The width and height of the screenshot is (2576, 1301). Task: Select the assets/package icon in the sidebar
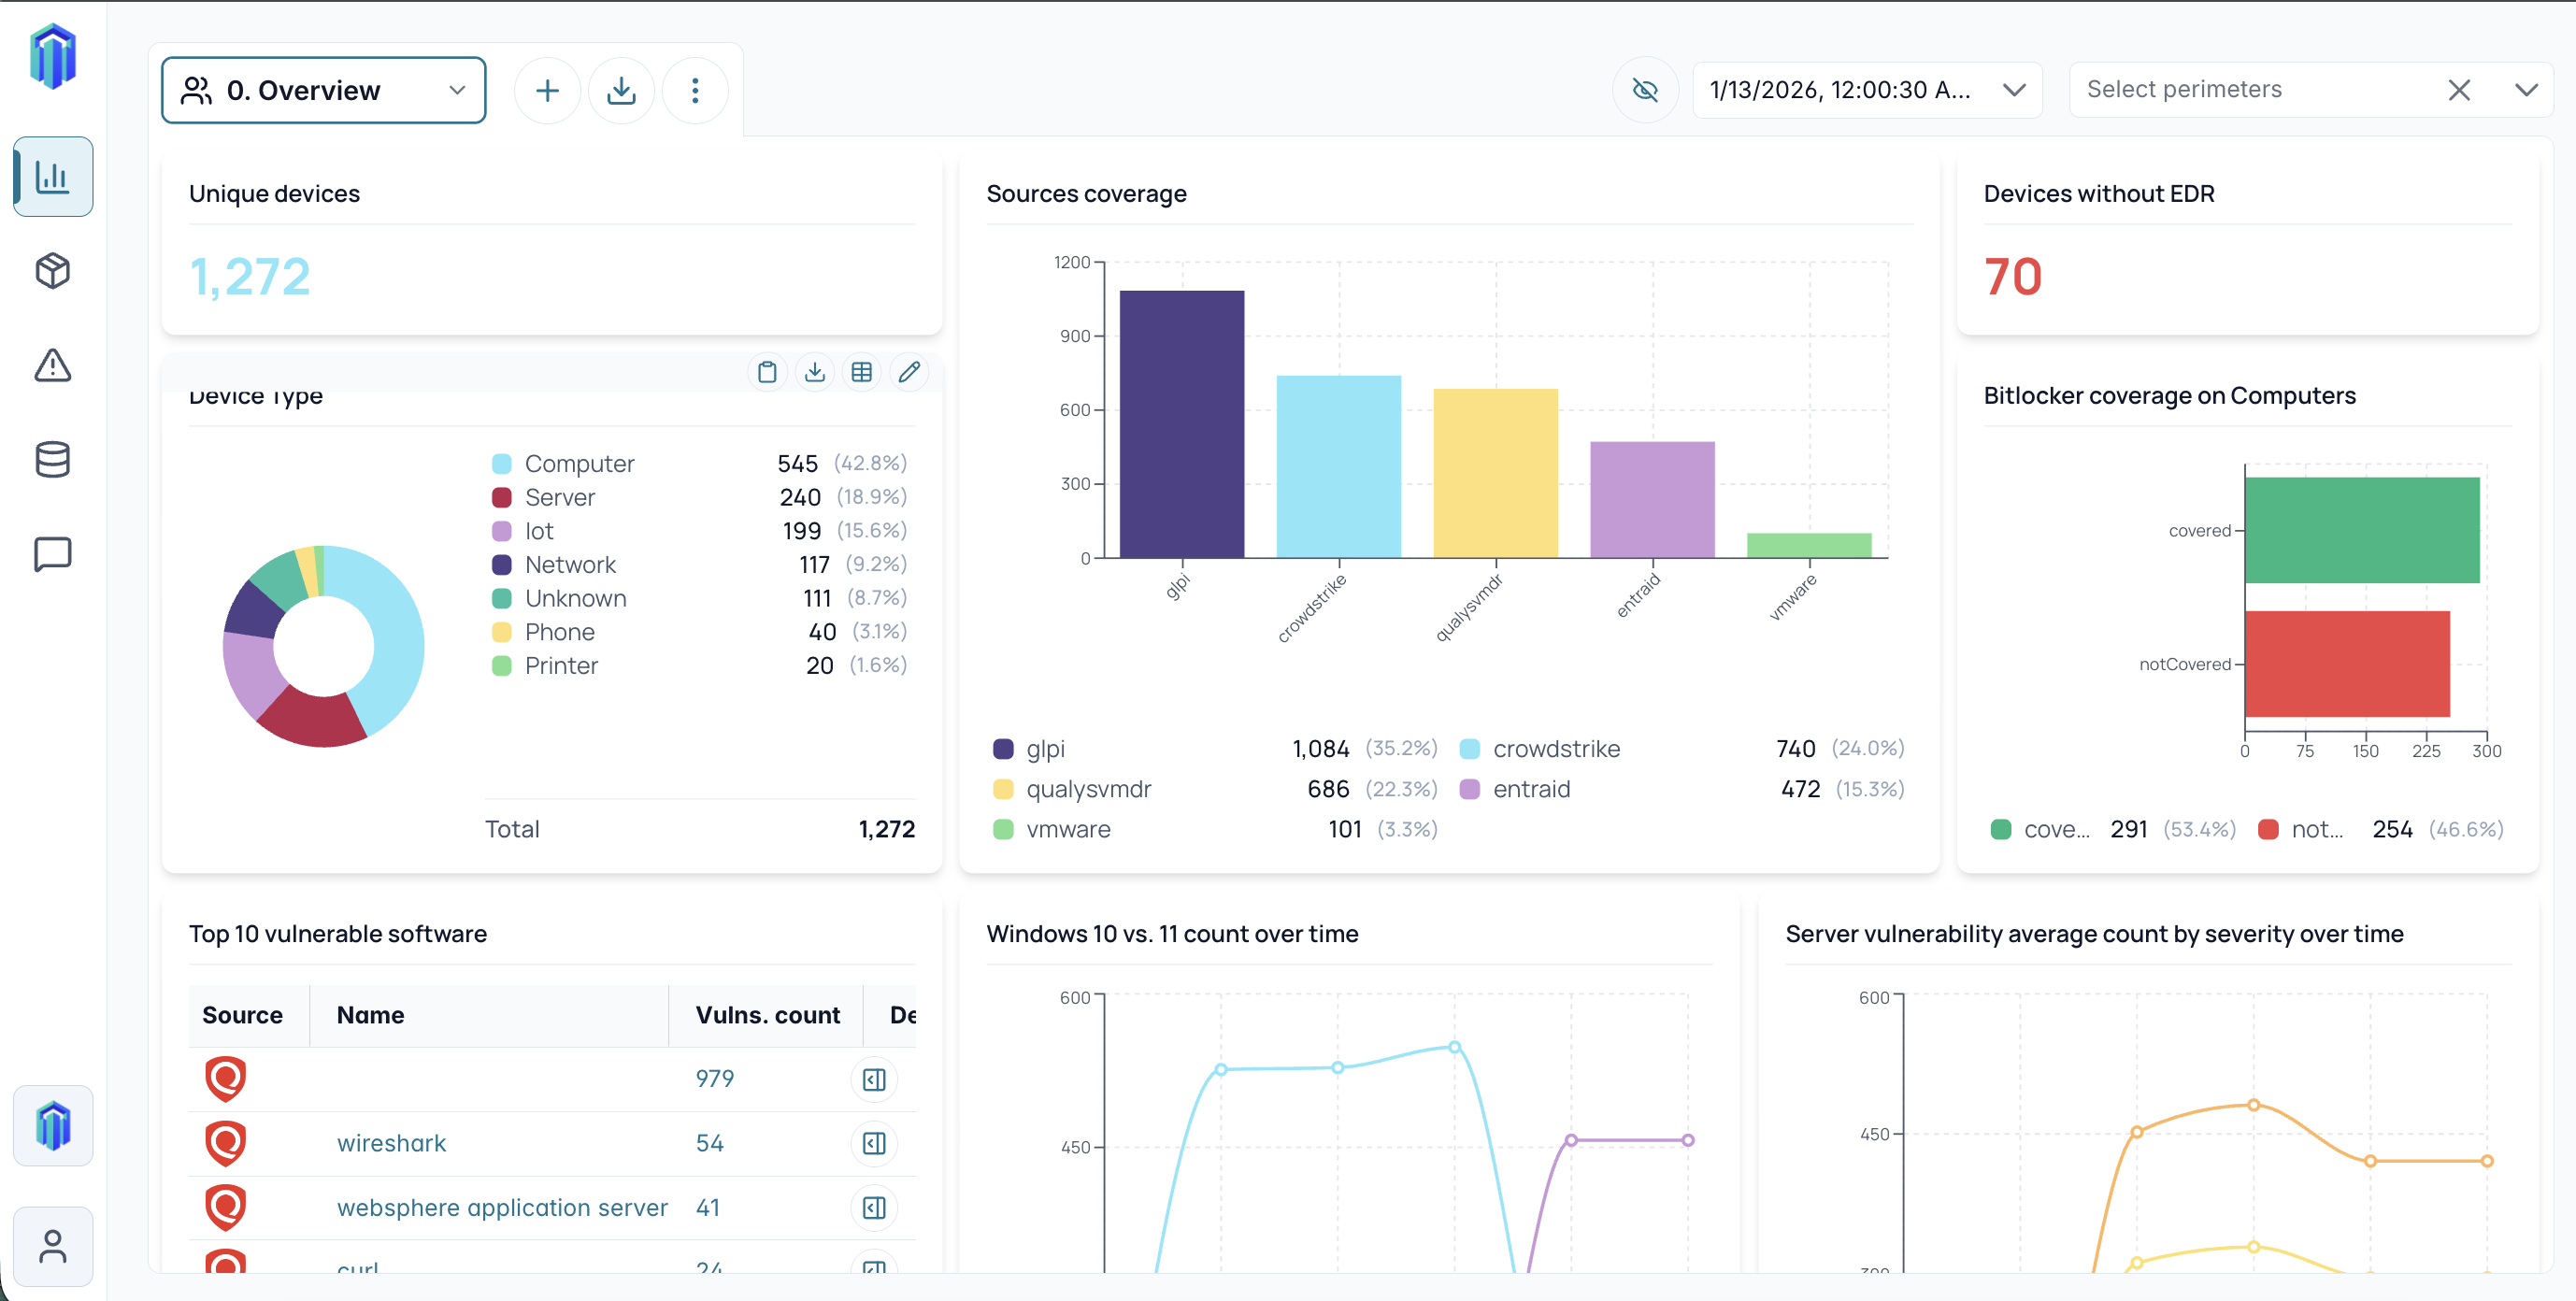pos(52,270)
